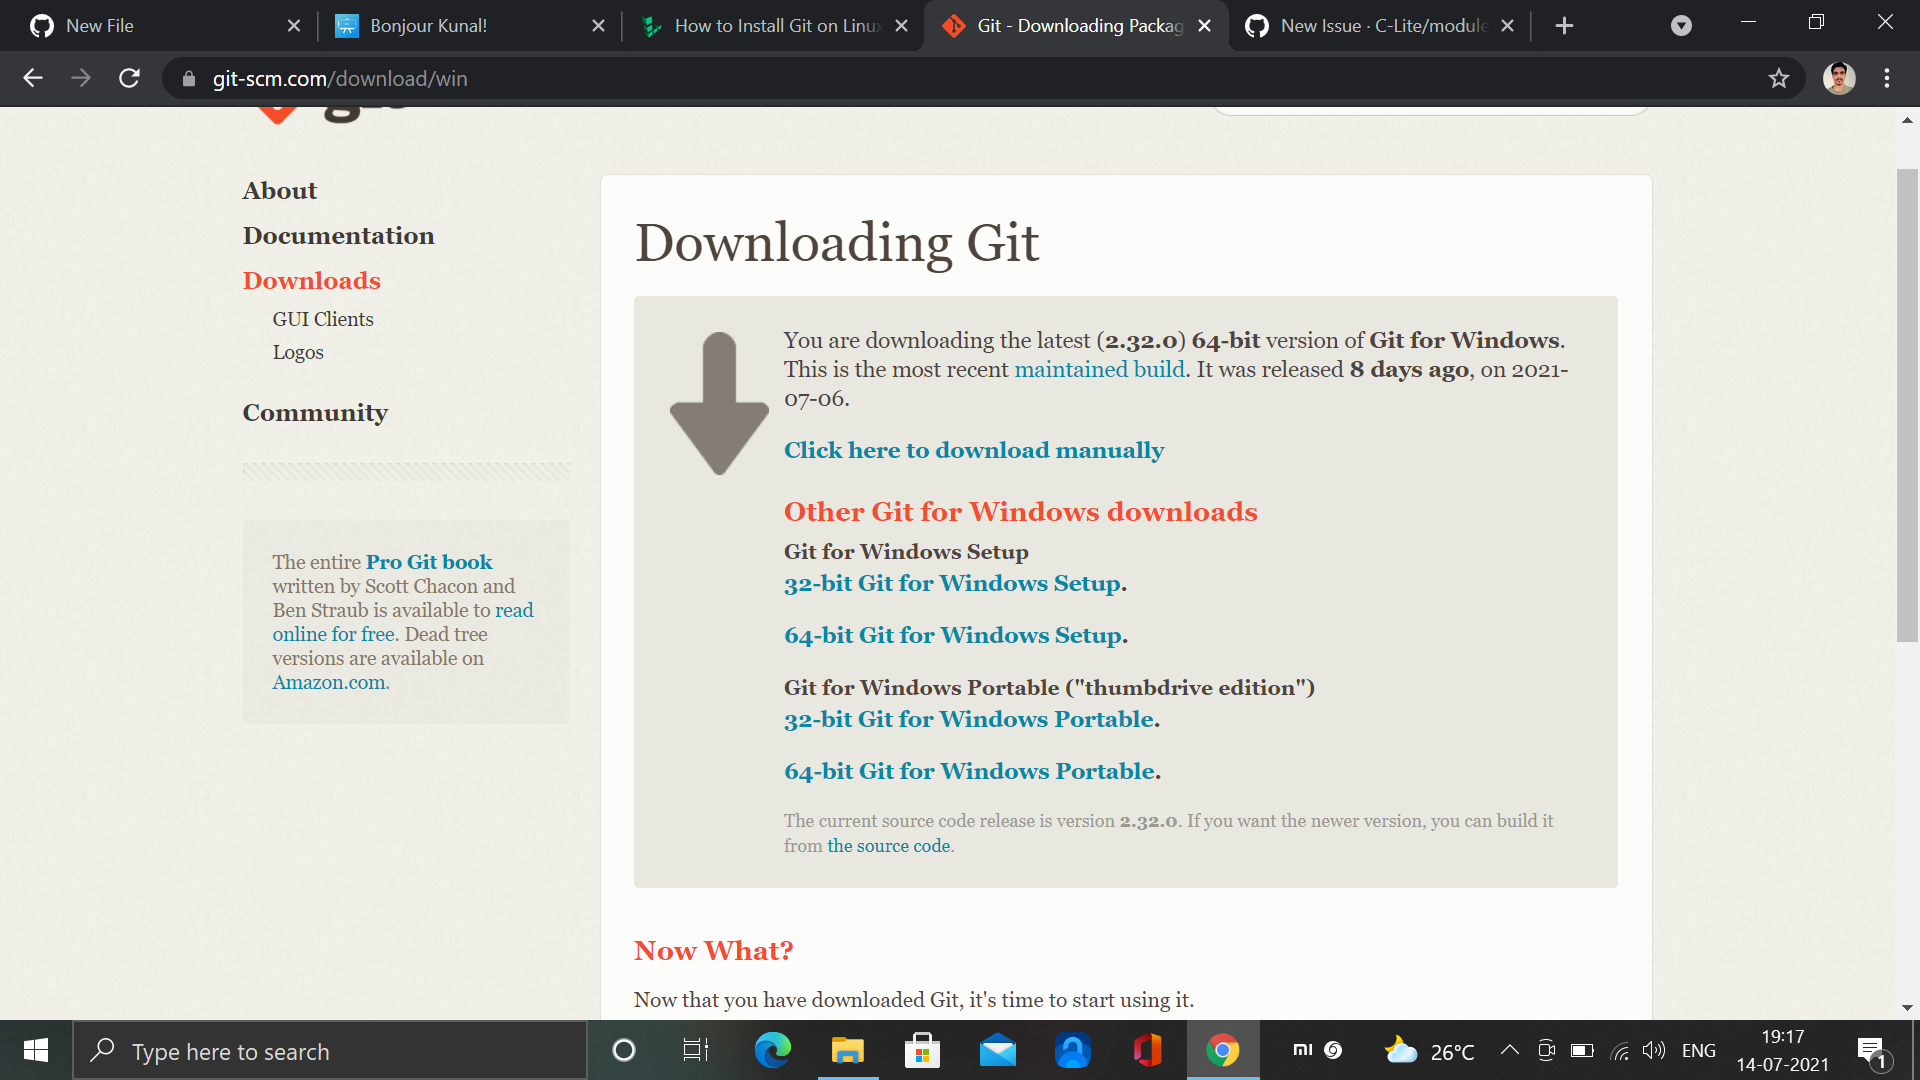Viewport: 1920px width, 1080px height.
Task: Bookmark this page with the star icon
Action: point(1778,78)
